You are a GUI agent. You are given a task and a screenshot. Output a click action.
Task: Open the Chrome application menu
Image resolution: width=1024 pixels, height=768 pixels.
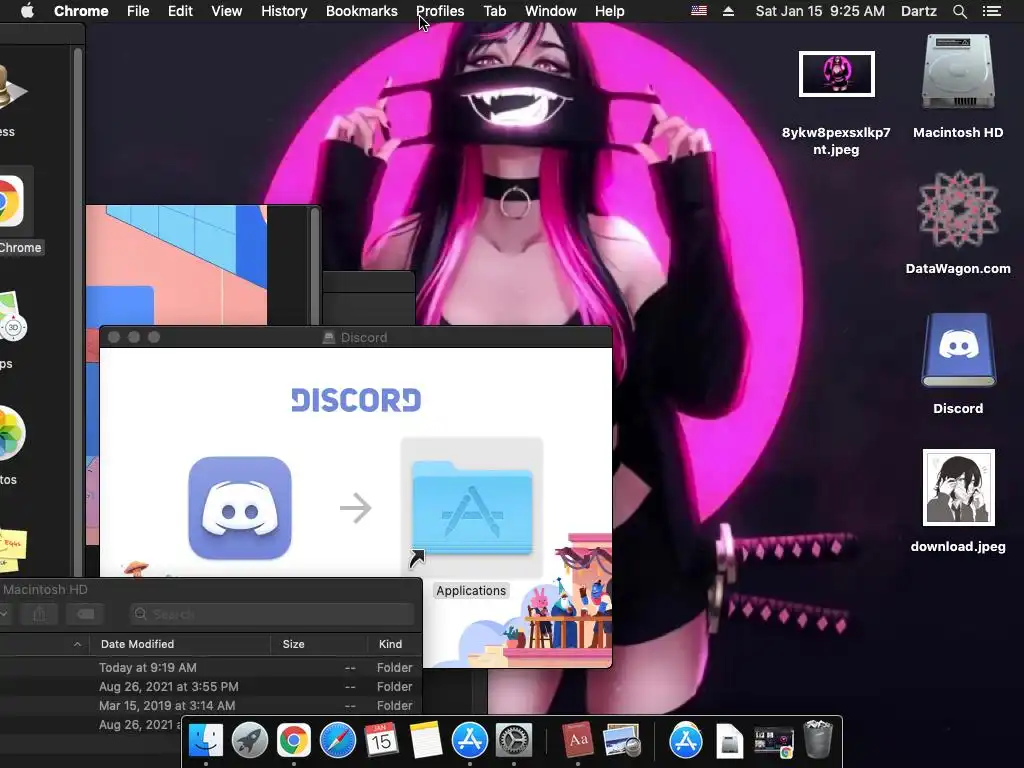coord(81,11)
